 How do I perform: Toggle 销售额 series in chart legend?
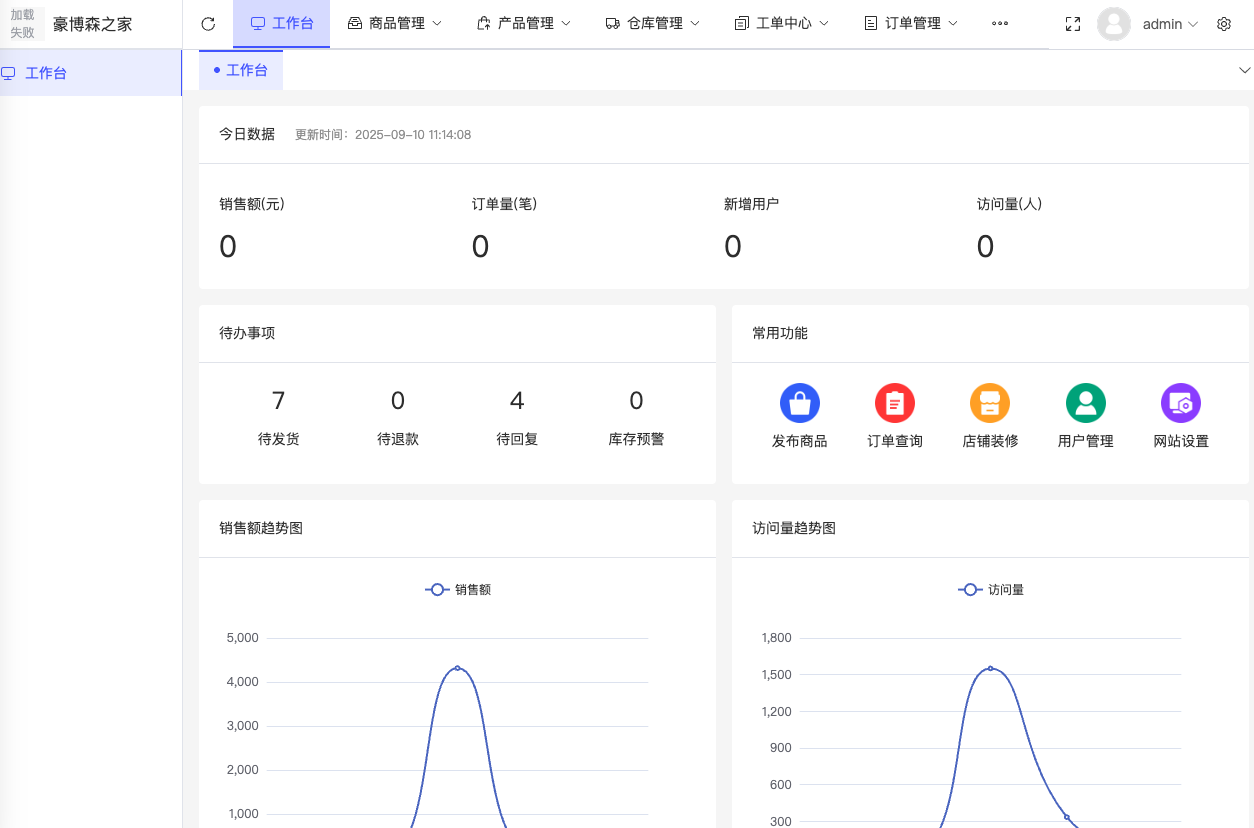458,590
